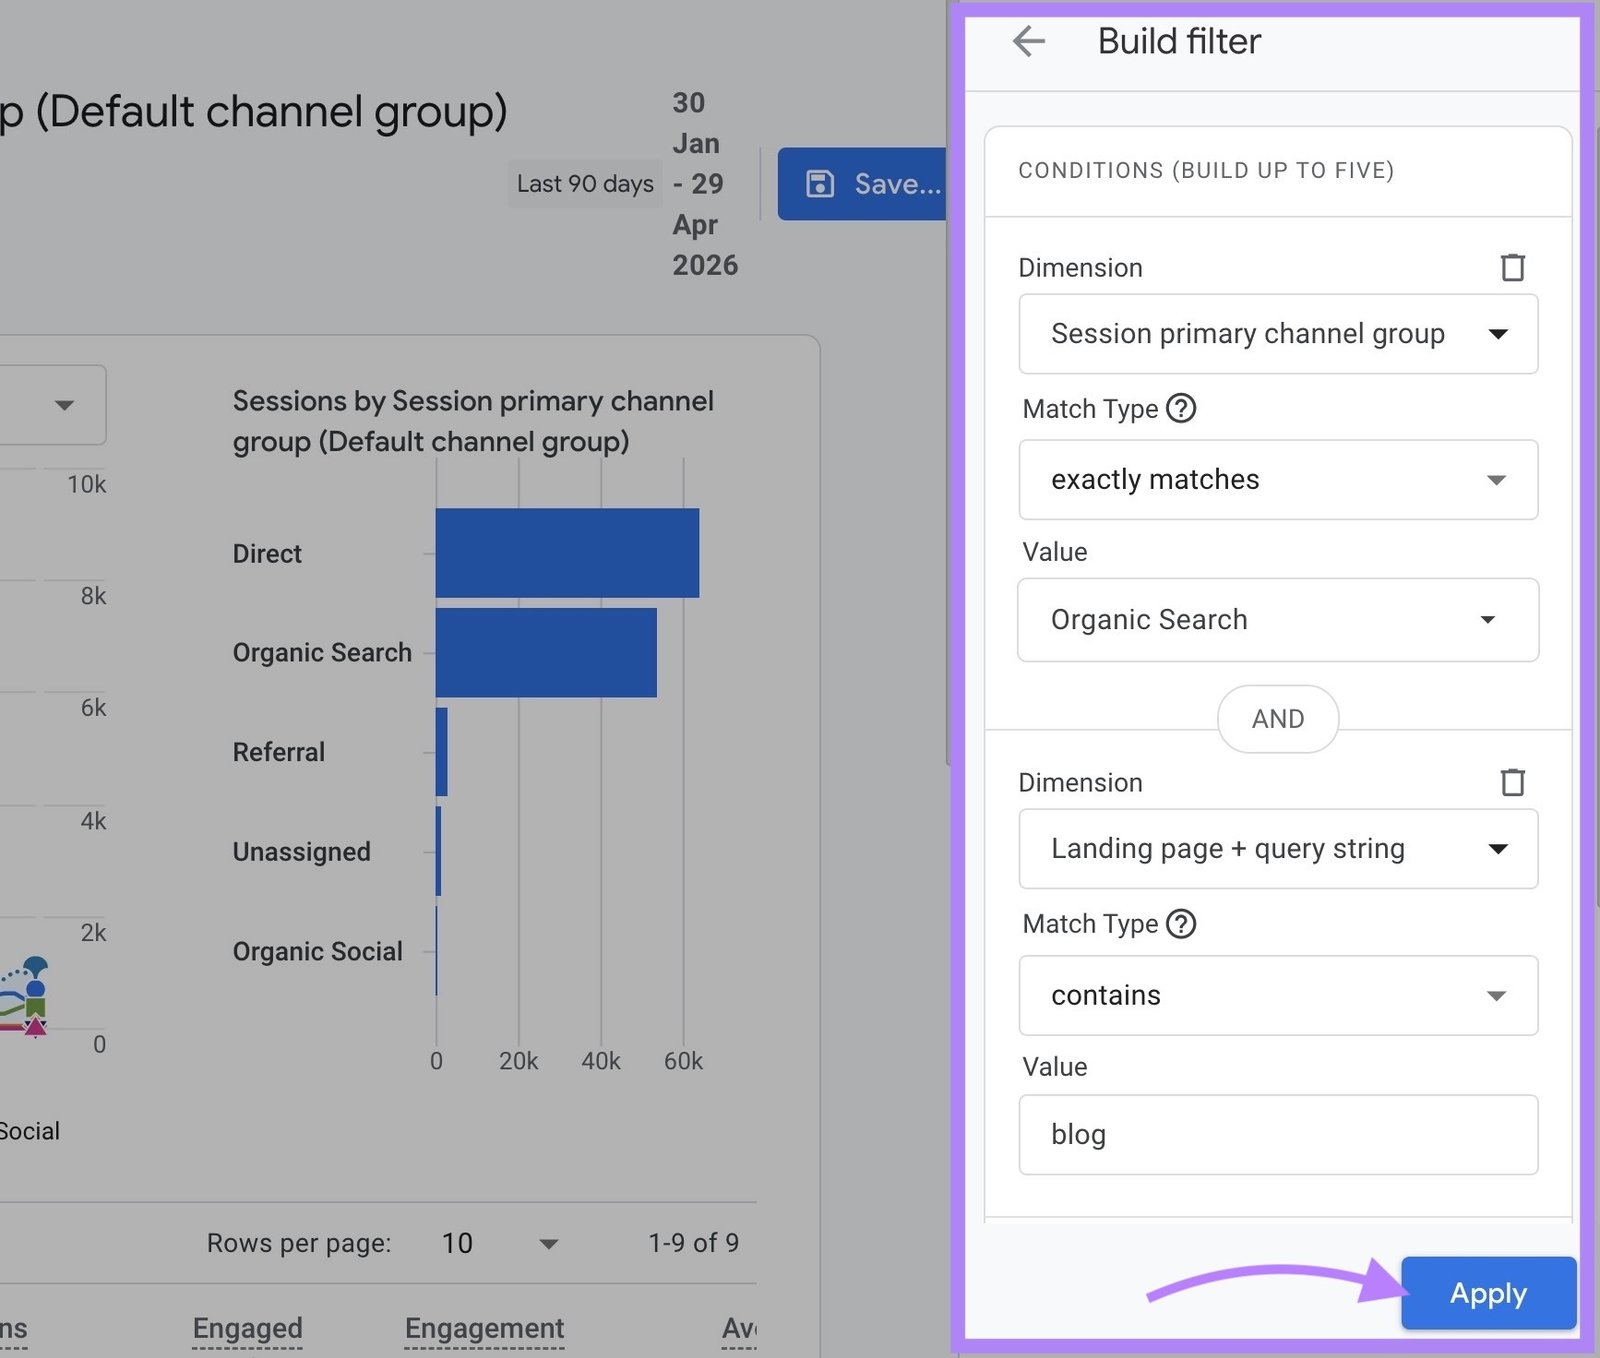Open the Landing page + query string dropdown
Image resolution: width=1600 pixels, height=1358 pixels.
pos(1278,849)
